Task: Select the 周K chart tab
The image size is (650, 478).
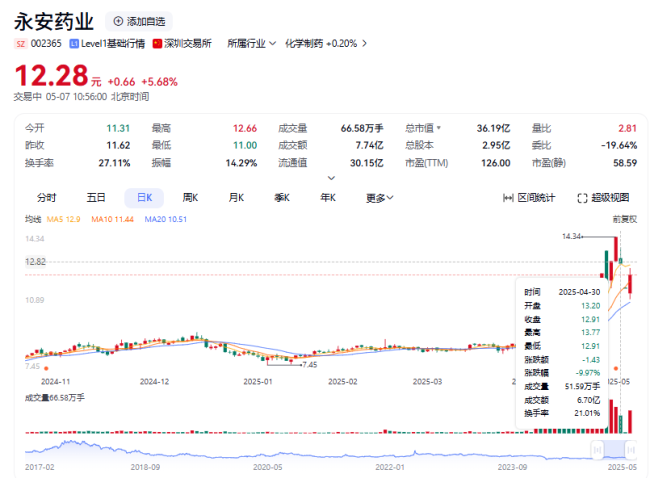Action: 190,198
